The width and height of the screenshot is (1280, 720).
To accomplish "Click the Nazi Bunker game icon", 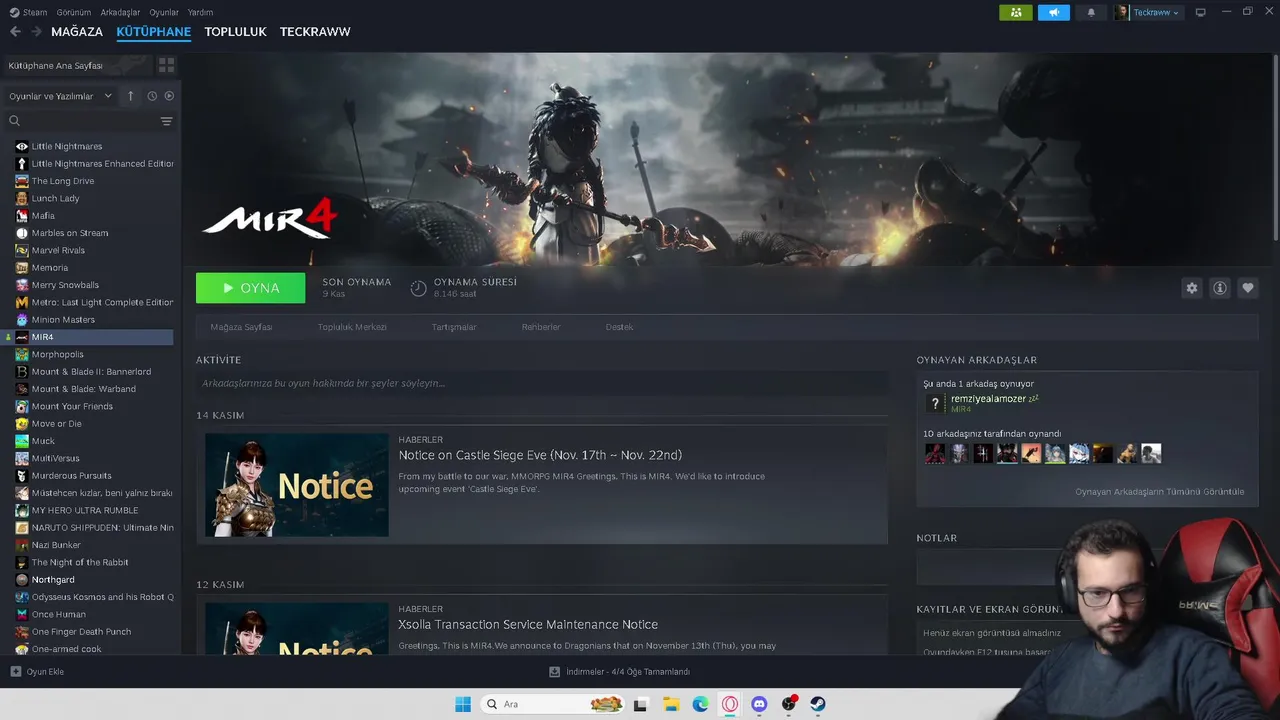I will [x=22, y=545].
